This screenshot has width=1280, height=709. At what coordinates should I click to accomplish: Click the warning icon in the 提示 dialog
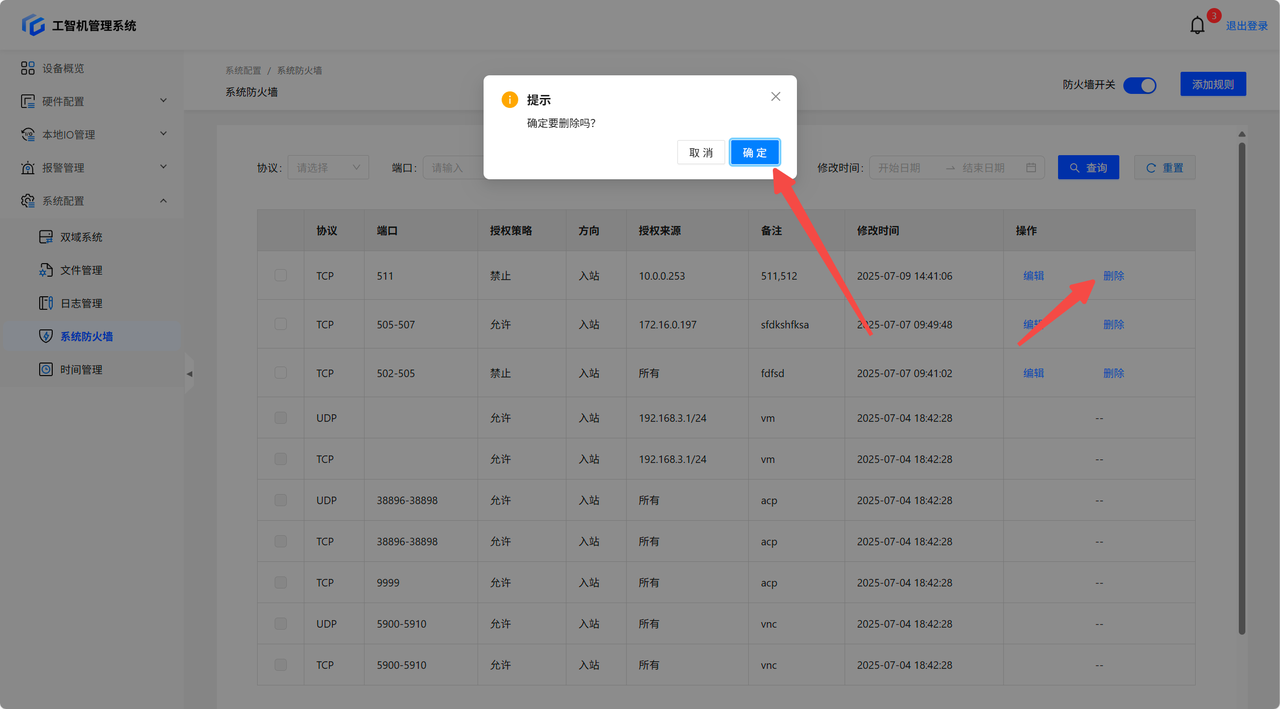tap(510, 100)
